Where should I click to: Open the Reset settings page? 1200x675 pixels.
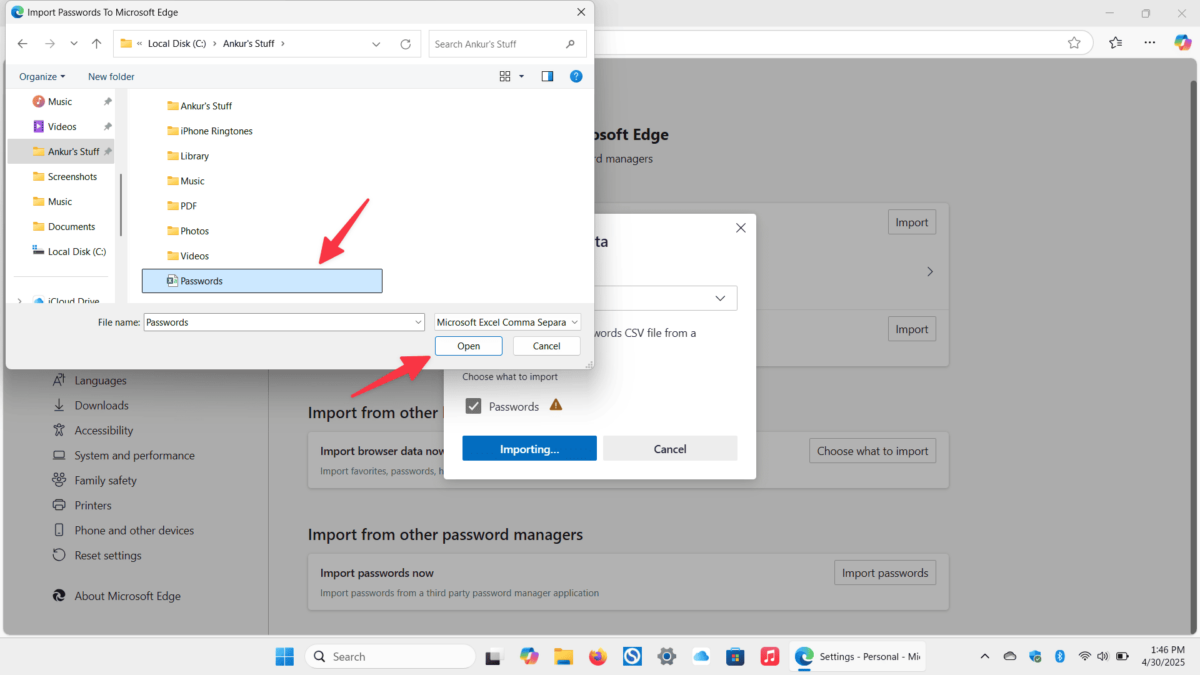coord(108,555)
